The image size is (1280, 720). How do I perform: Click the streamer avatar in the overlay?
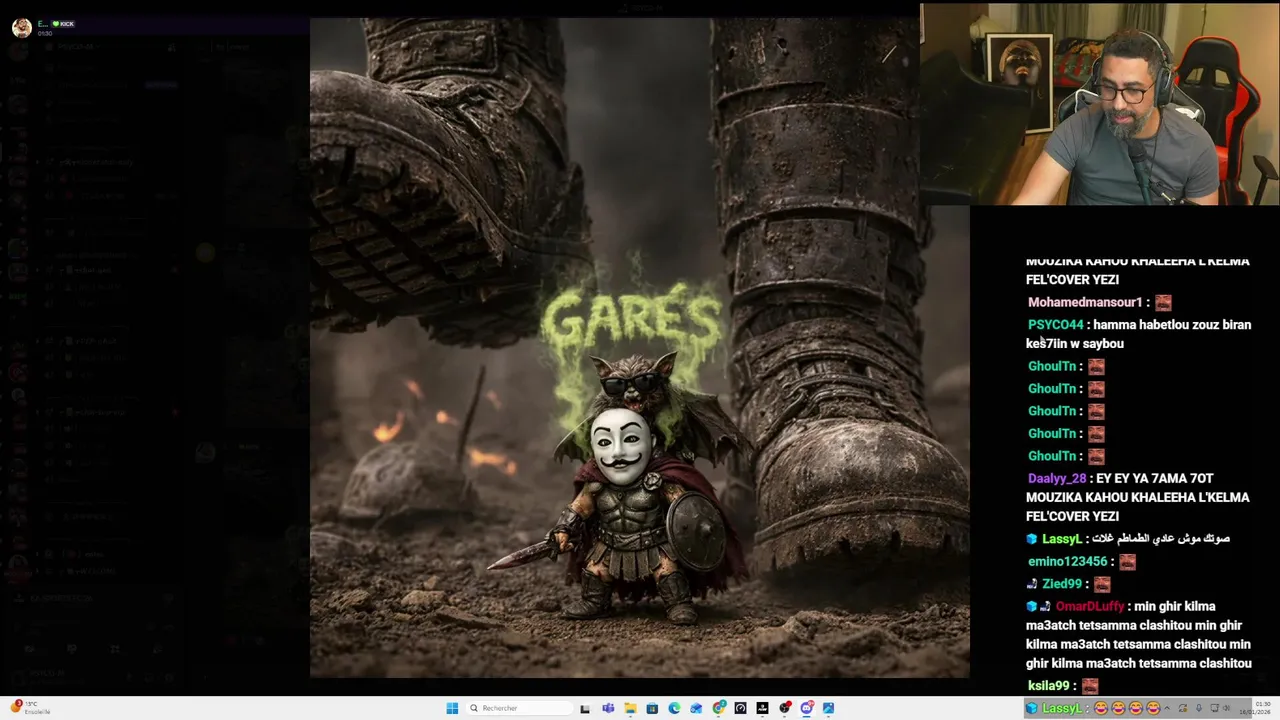coord(21,28)
